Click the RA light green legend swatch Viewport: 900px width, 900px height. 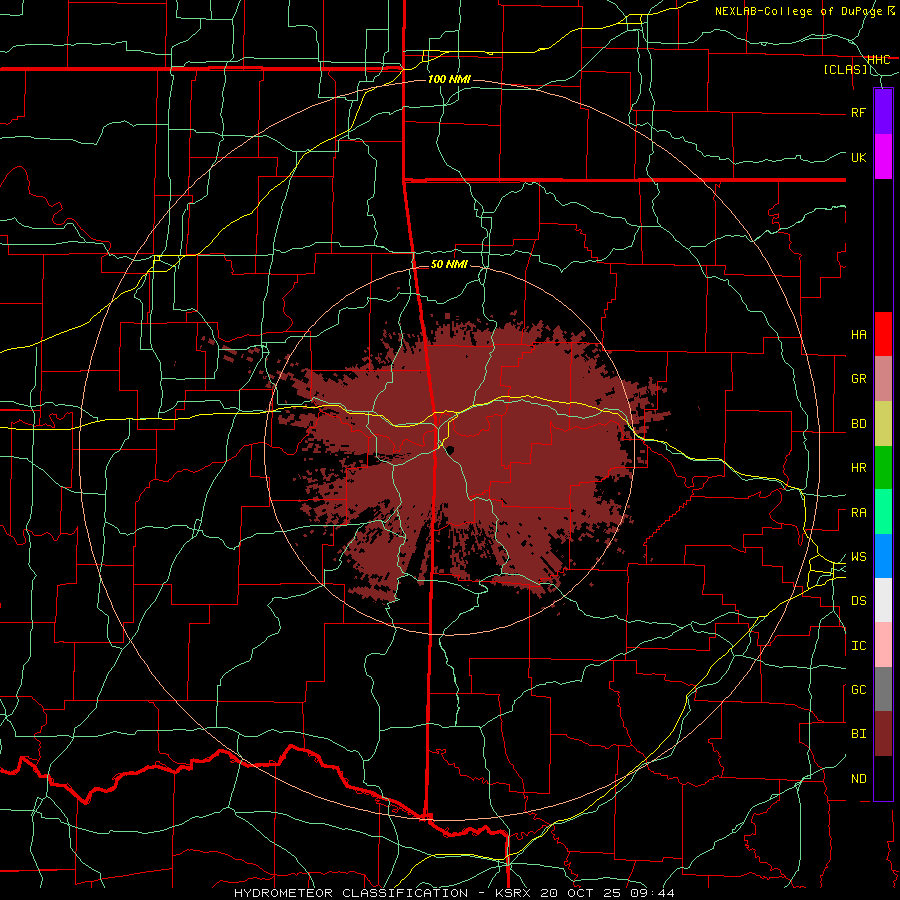883,512
